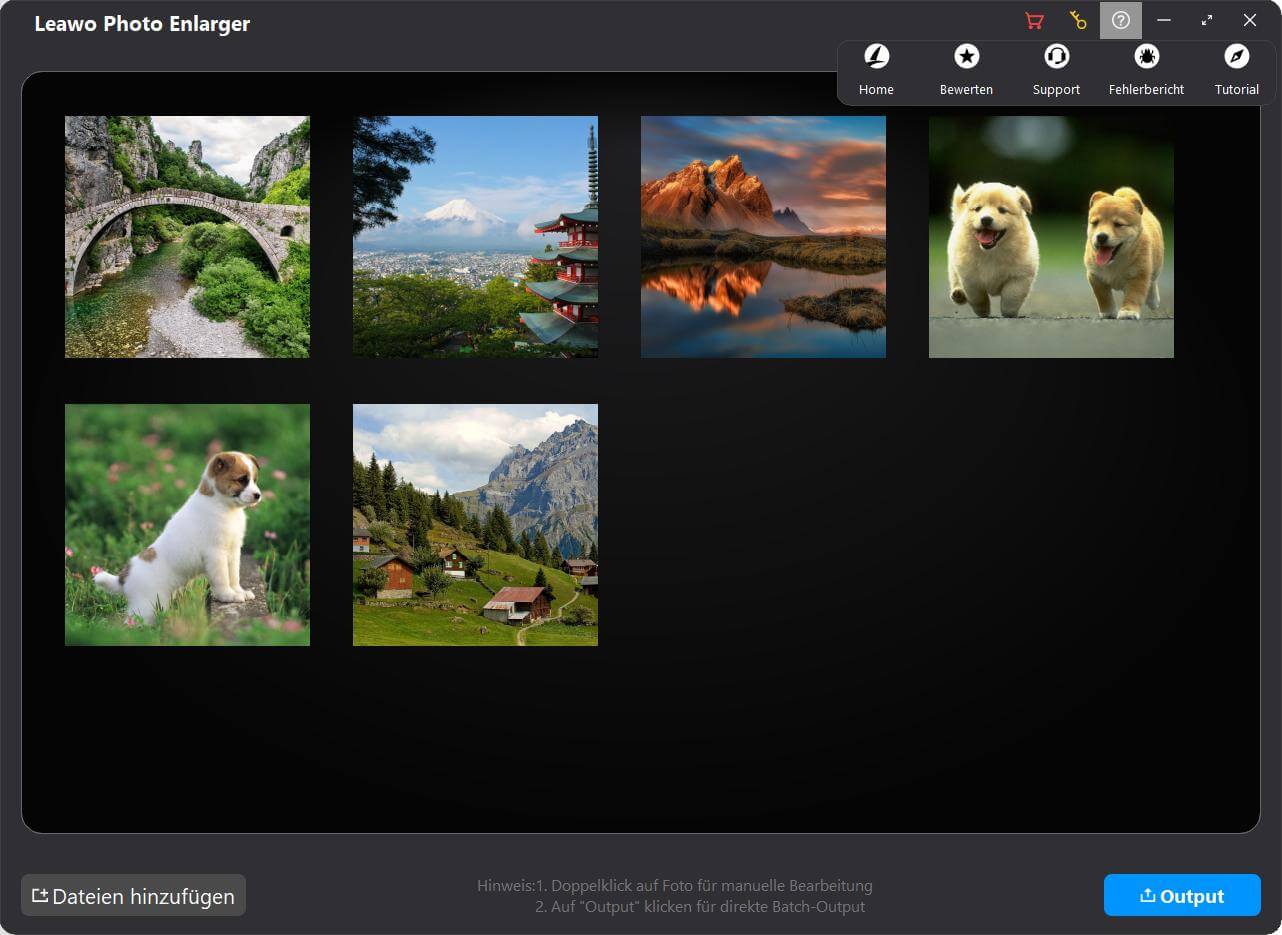This screenshot has width=1282, height=935.
Task: Click the Leawo Photo Enlarger title text
Action: coord(142,24)
